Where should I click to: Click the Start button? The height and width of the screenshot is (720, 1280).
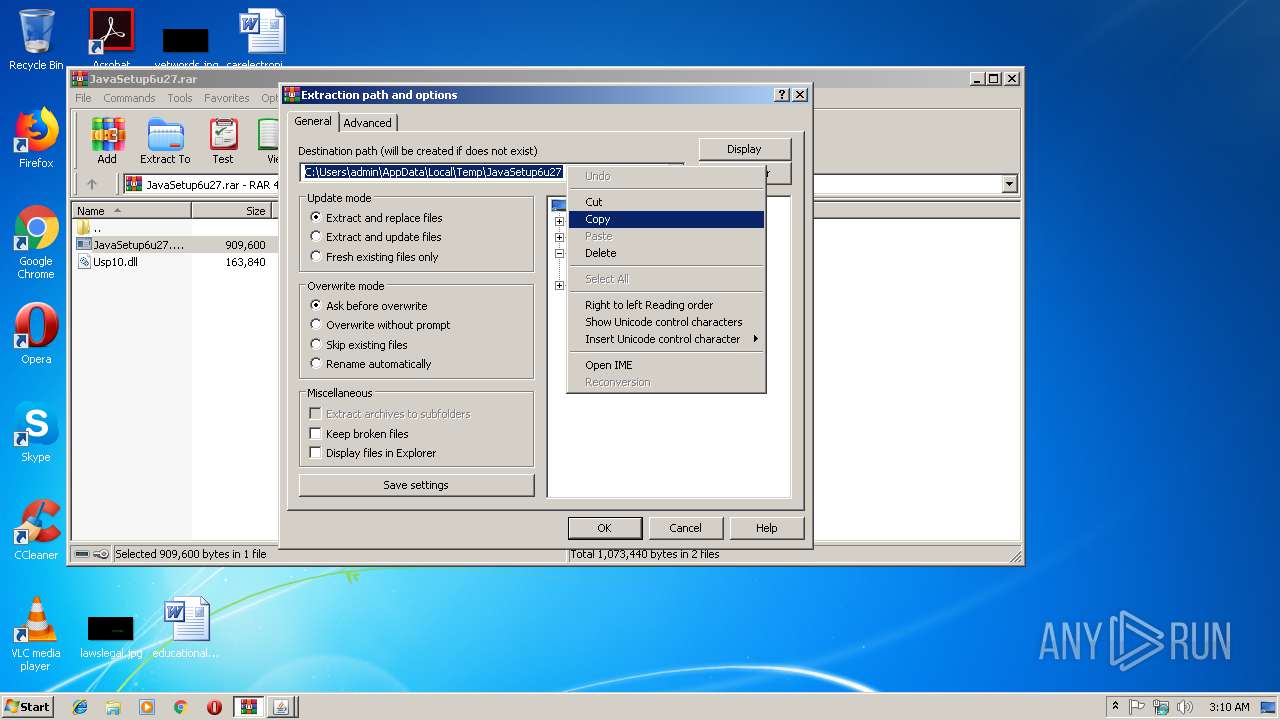[x=28, y=707]
